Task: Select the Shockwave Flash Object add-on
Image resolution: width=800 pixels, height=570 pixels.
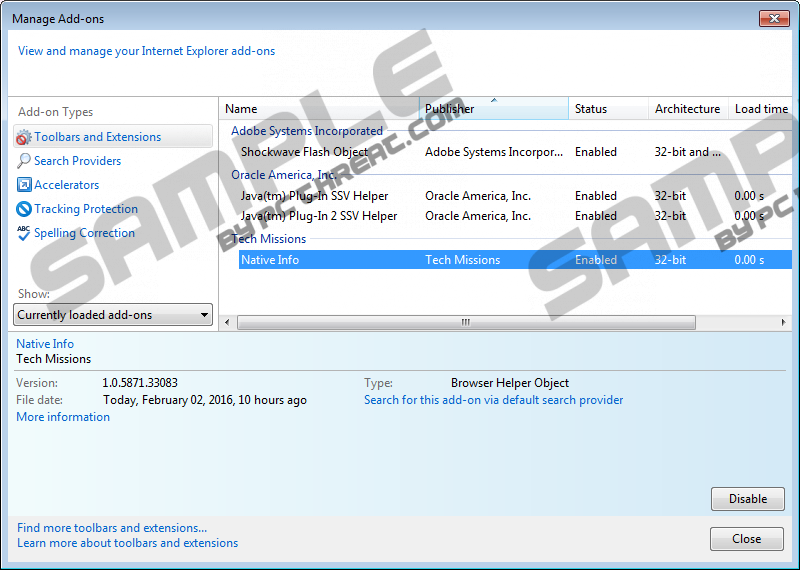Action: click(x=304, y=152)
